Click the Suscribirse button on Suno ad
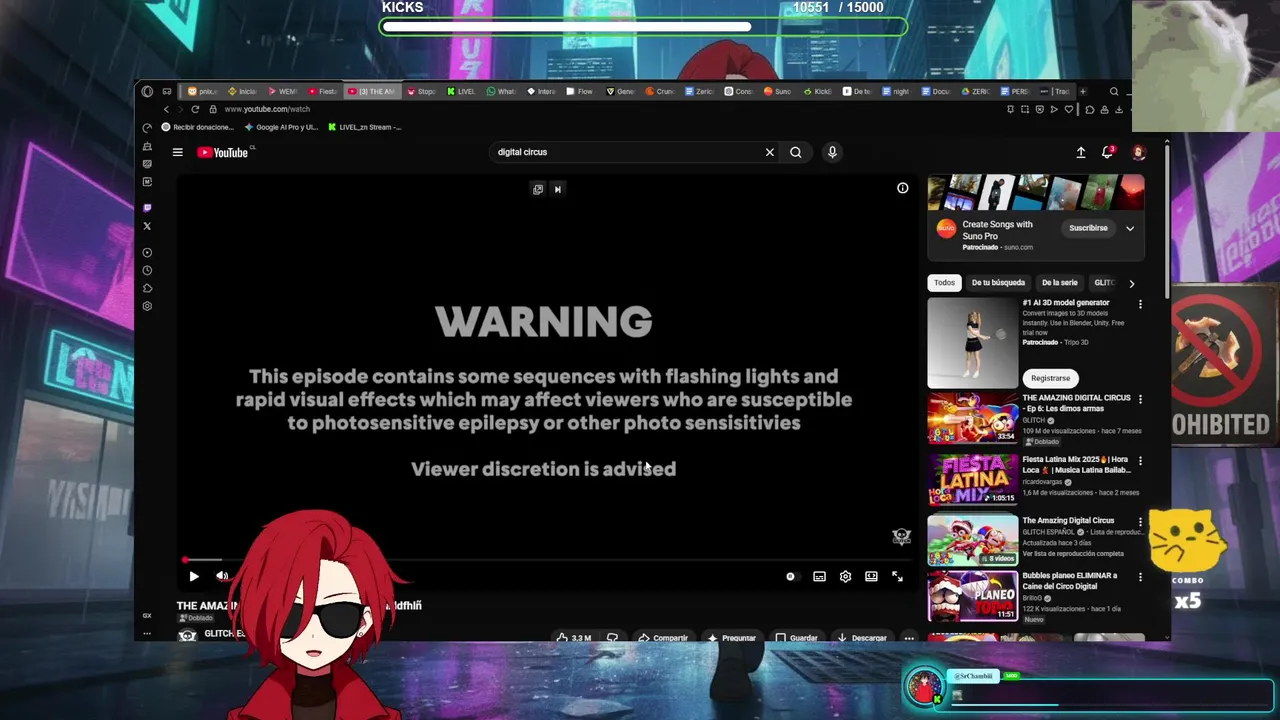 [1088, 228]
